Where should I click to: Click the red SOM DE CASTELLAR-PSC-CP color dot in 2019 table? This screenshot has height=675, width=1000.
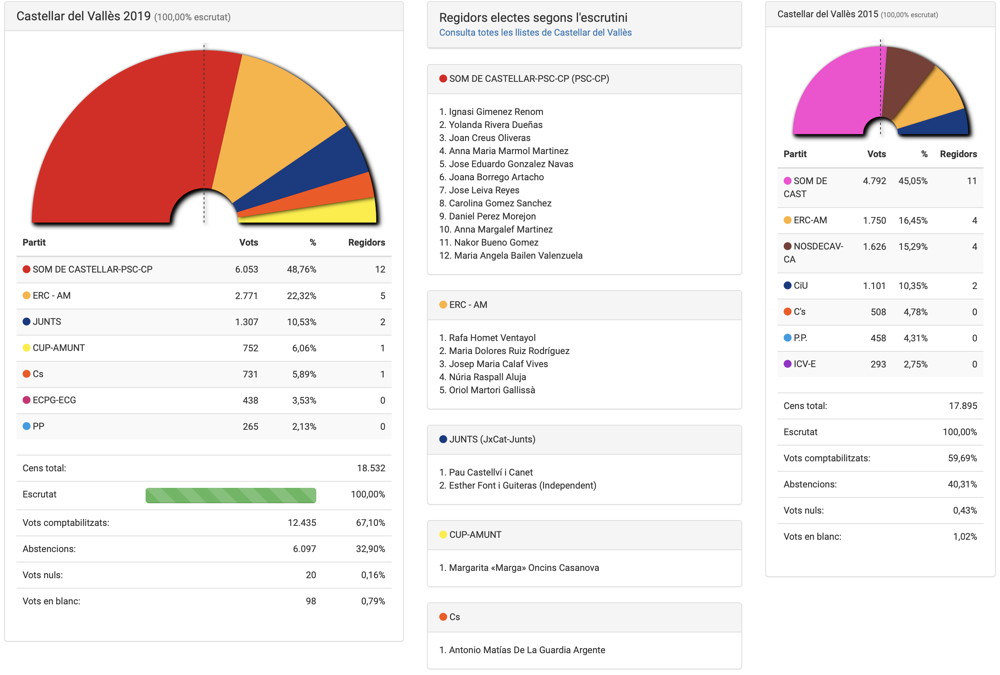(x=26, y=269)
